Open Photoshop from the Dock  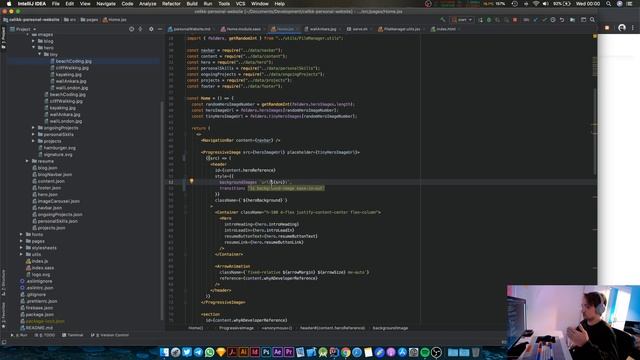pos(266,352)
